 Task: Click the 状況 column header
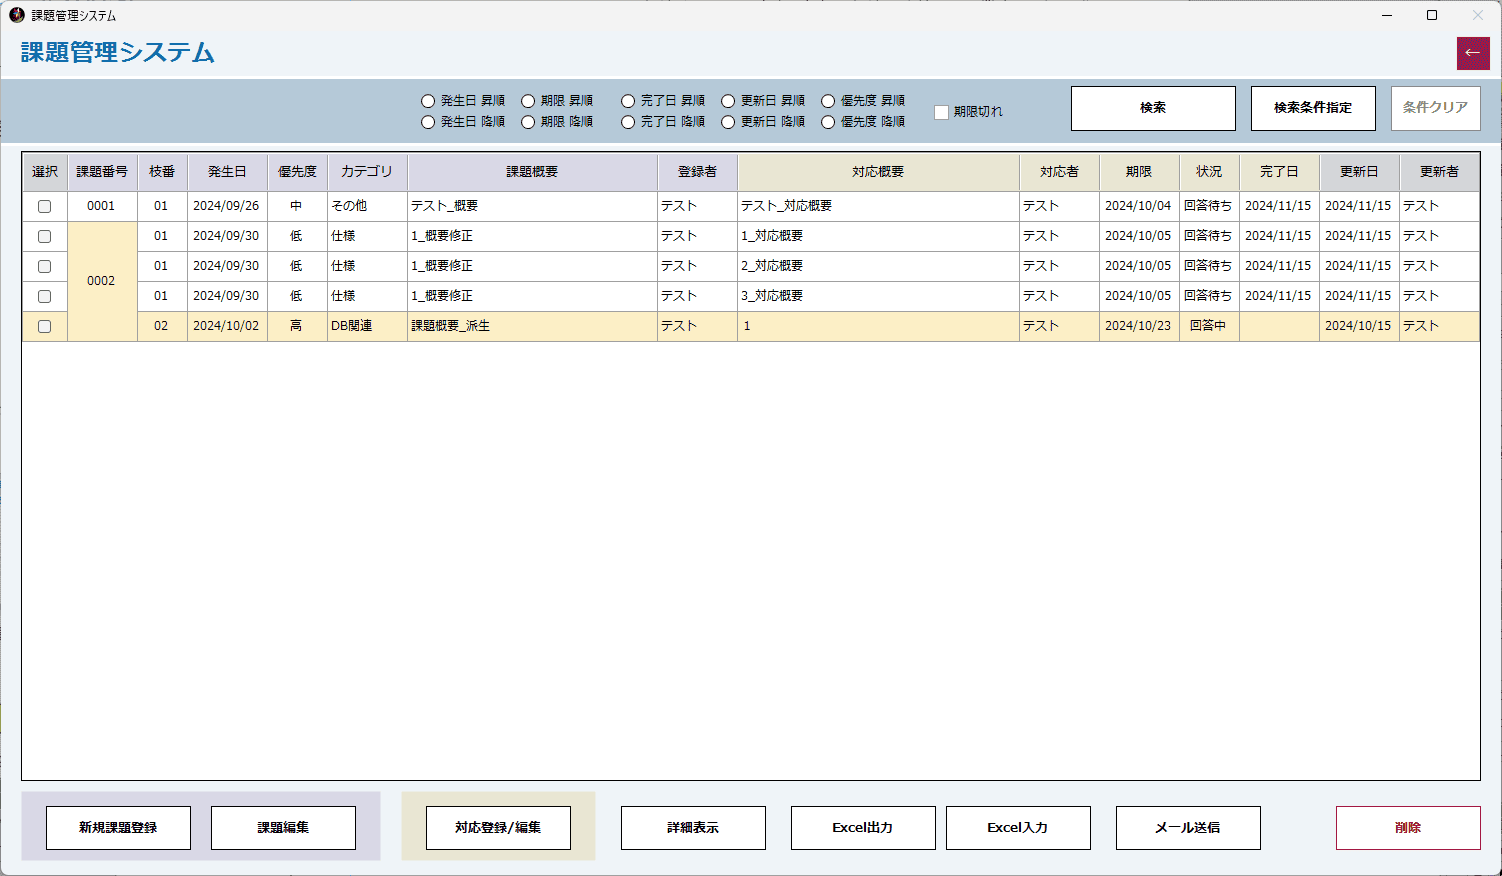(1209, 172)
